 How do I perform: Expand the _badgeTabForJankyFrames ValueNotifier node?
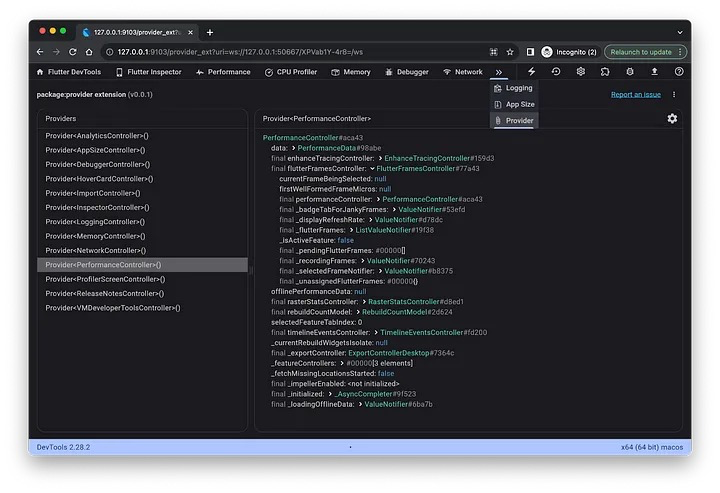click(394, 209)
